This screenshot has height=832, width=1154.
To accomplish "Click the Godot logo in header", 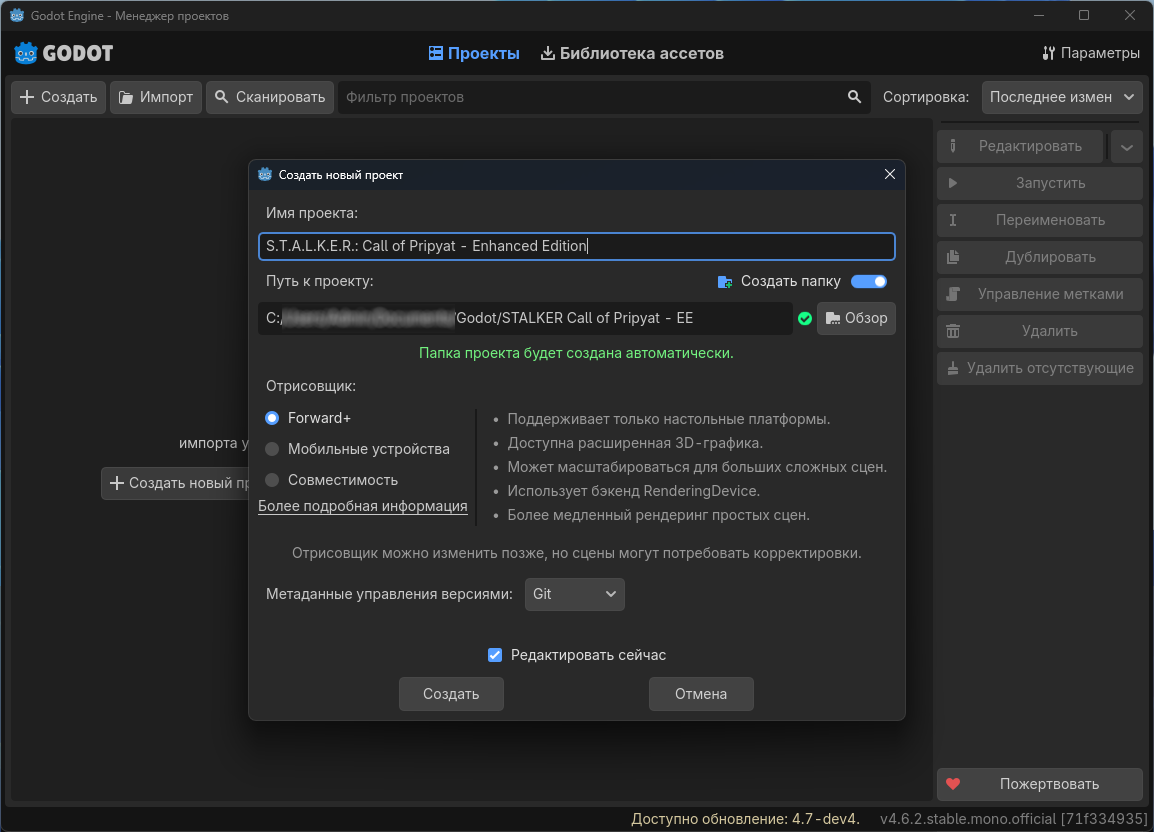I will [x=63, y=53].
